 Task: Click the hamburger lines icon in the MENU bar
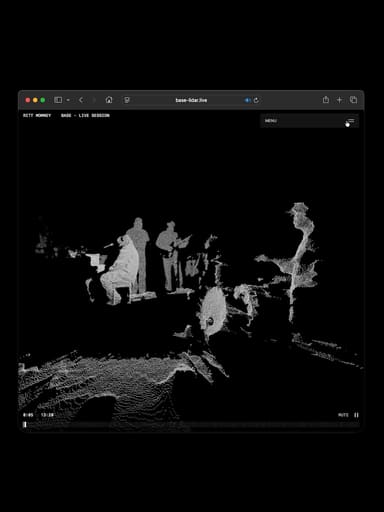[351, 121]
